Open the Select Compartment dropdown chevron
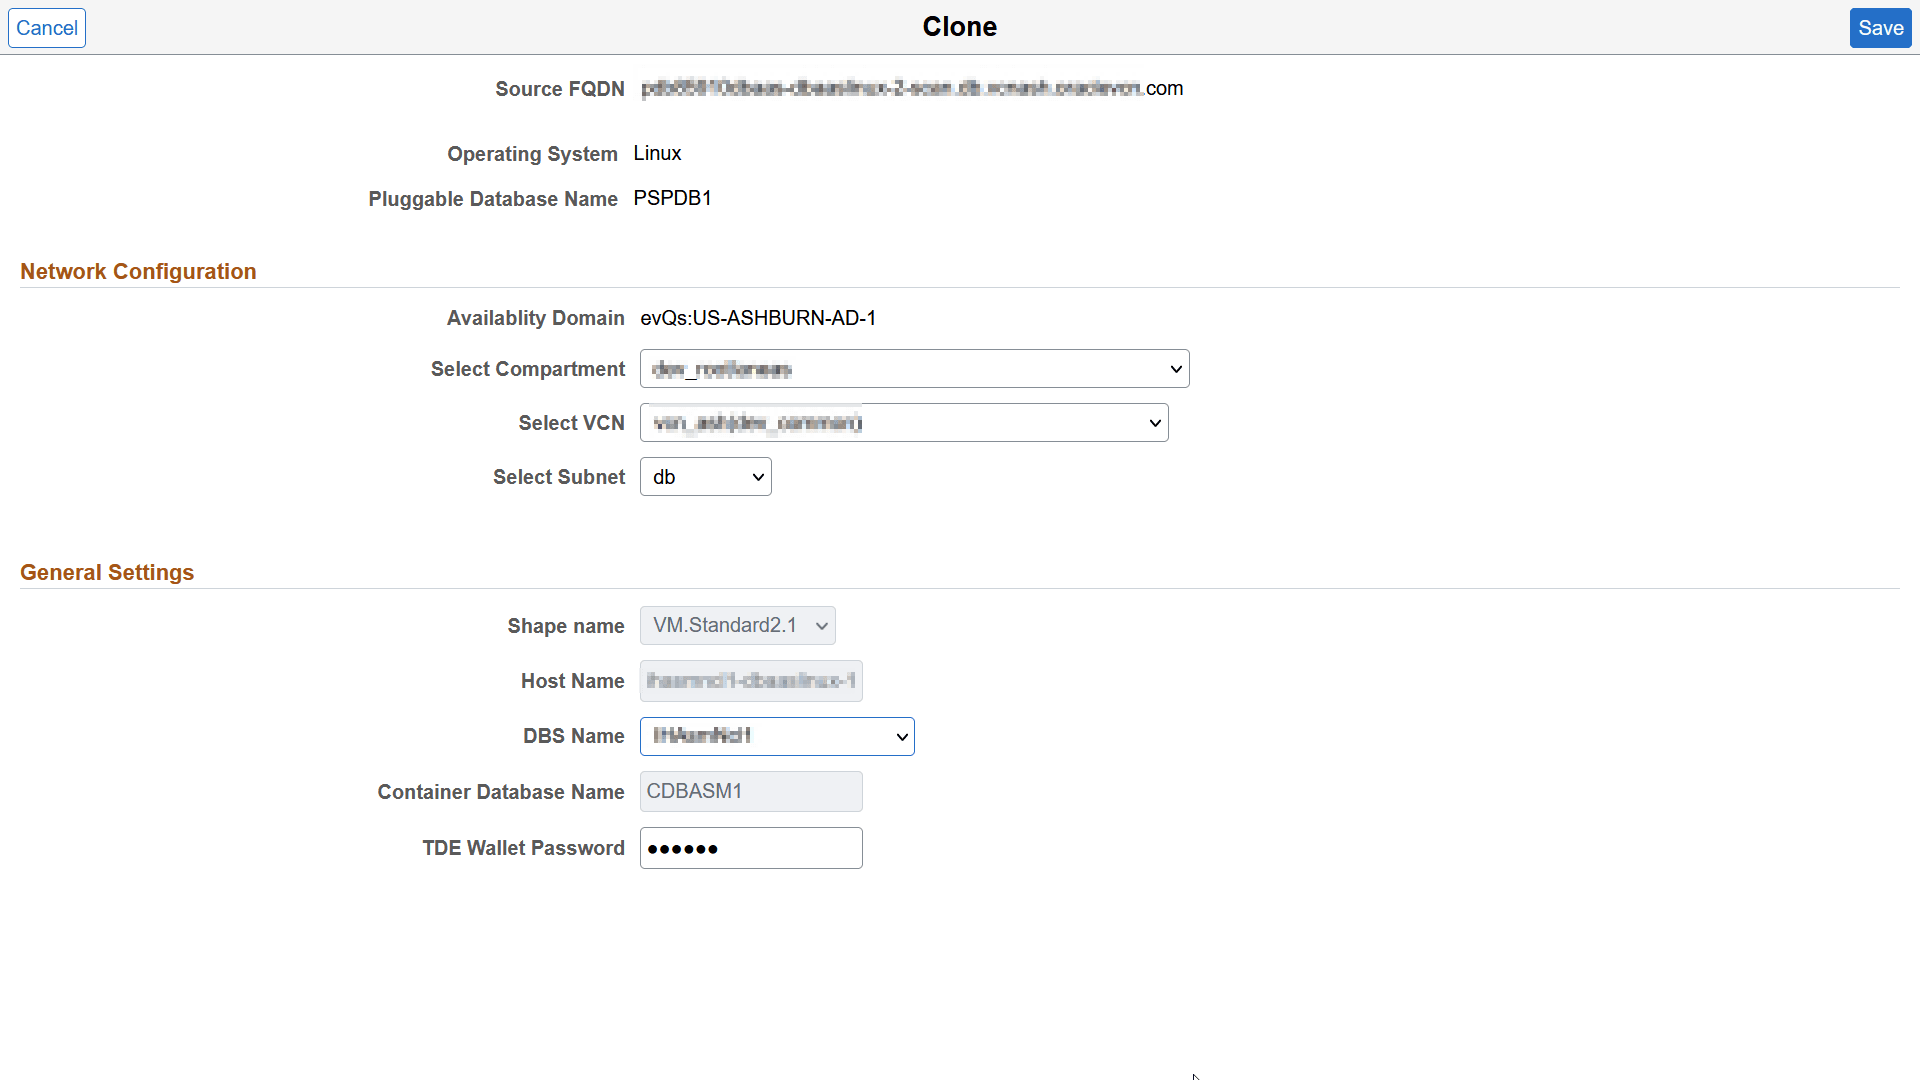This screenshot has height=1080, width=1920. pyautogui.click(x=1176, y=368)
